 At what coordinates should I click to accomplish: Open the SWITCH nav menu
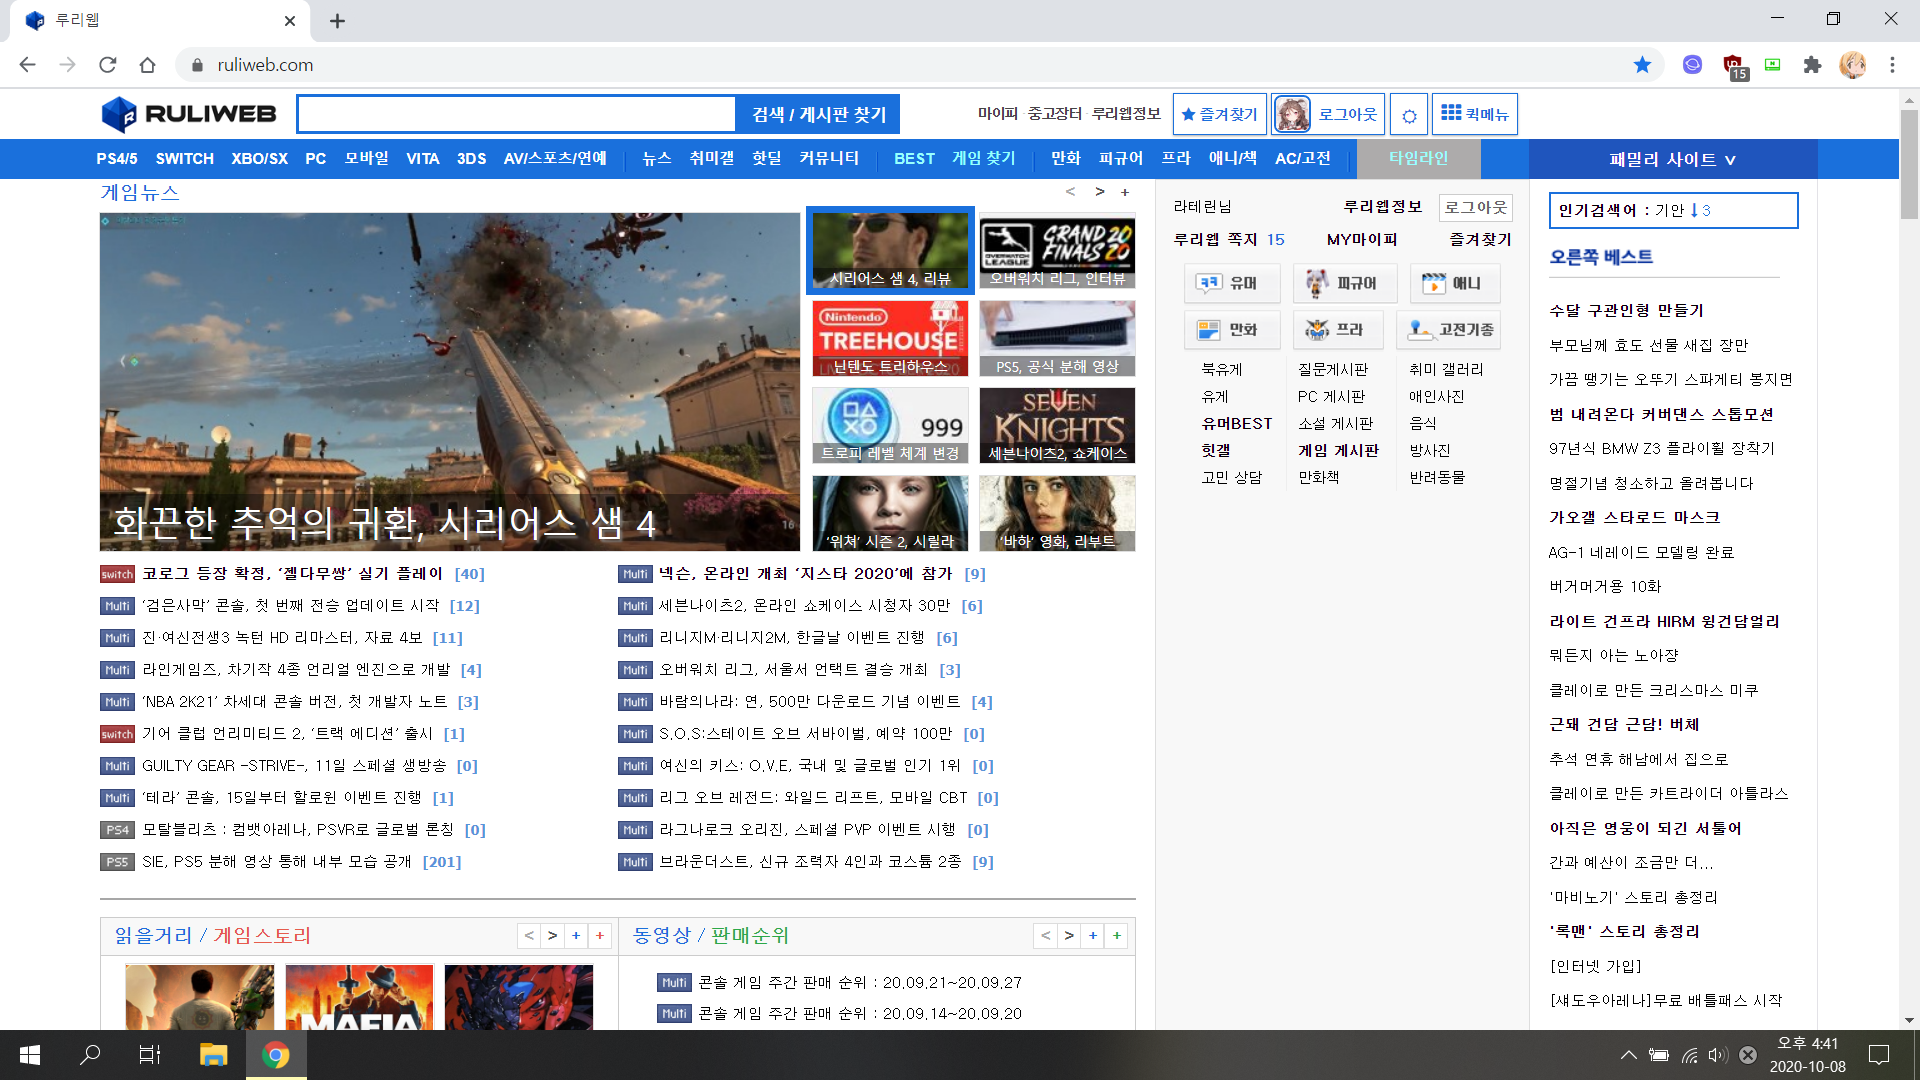185,159
